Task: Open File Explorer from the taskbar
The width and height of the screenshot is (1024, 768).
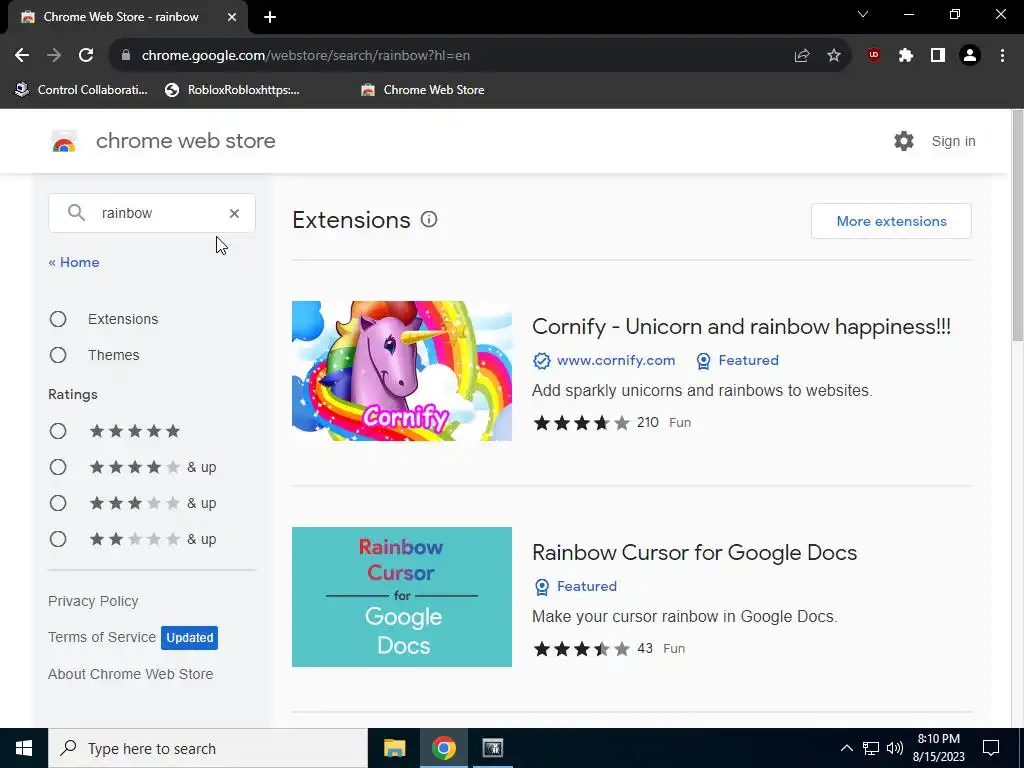Action: click(x=394, y=748)
